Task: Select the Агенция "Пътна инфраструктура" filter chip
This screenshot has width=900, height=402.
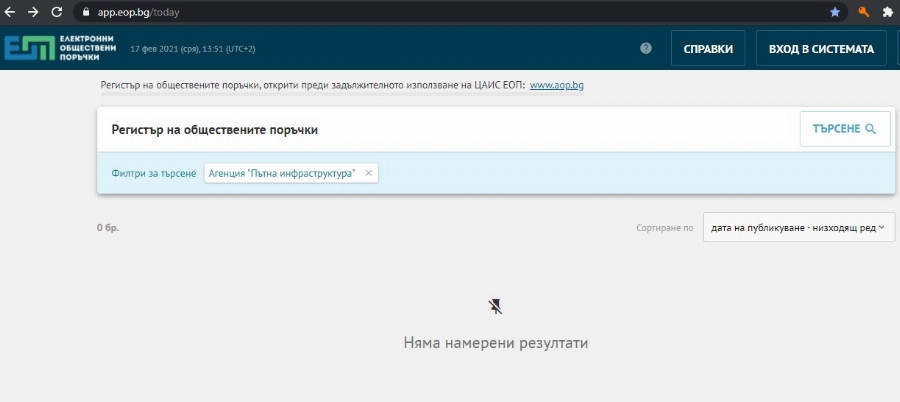Action: tap(281, 174)
